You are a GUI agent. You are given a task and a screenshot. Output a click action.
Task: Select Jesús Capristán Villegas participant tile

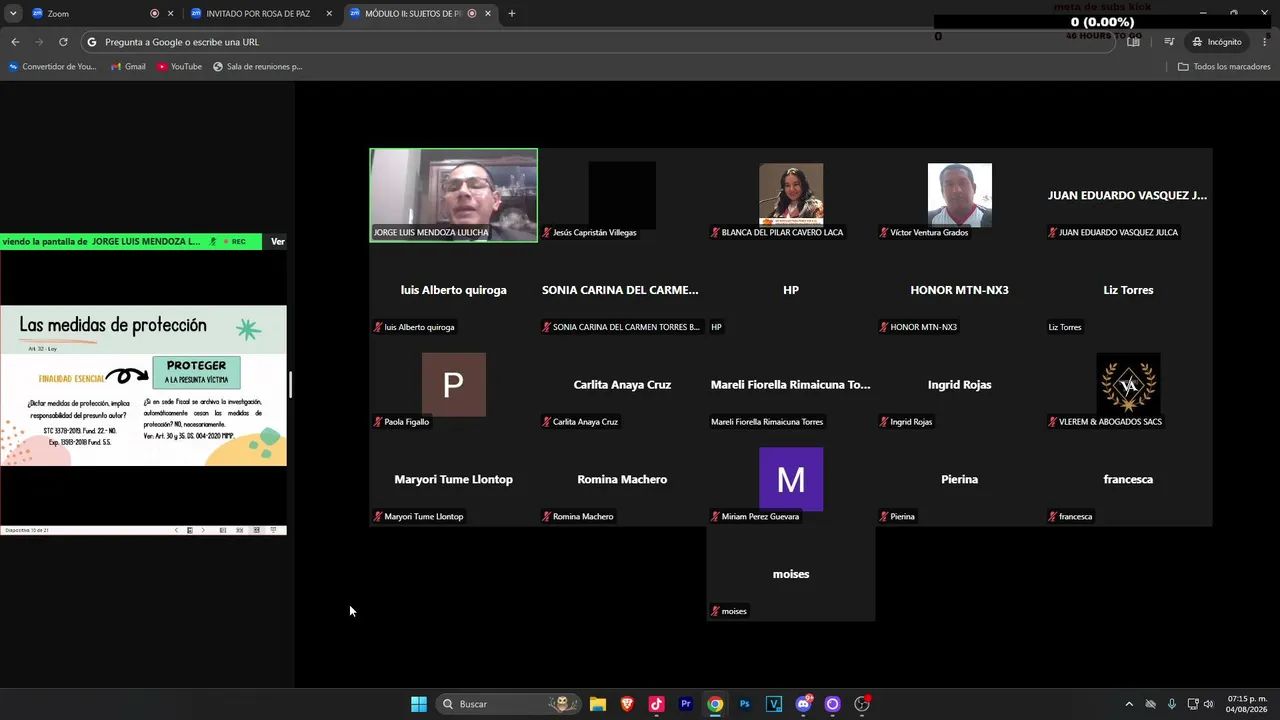[x=622, y=195]
